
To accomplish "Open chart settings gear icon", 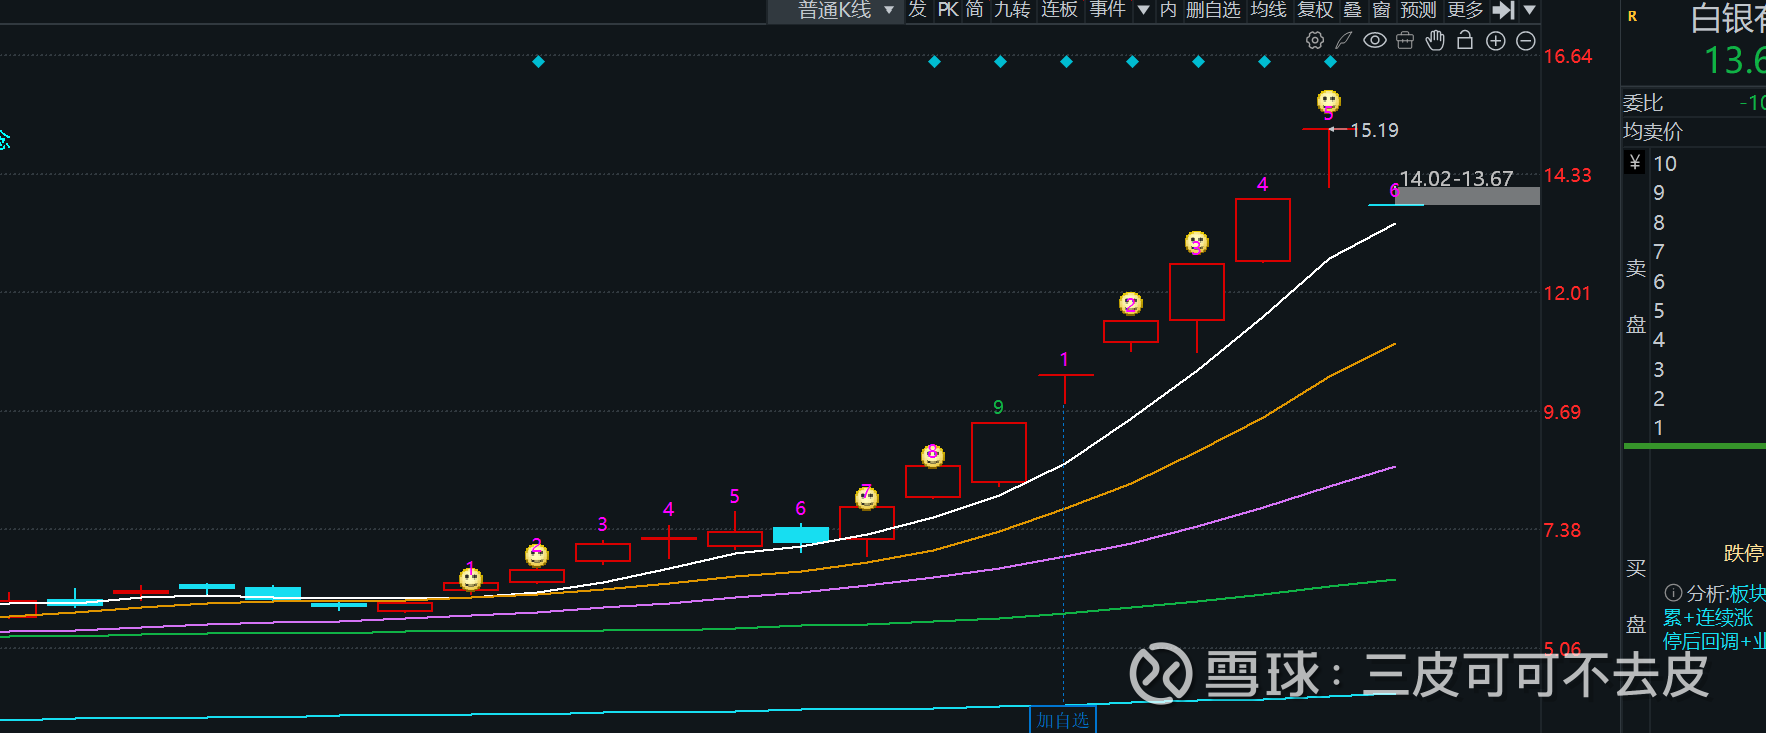I will tap(1315, 41).
